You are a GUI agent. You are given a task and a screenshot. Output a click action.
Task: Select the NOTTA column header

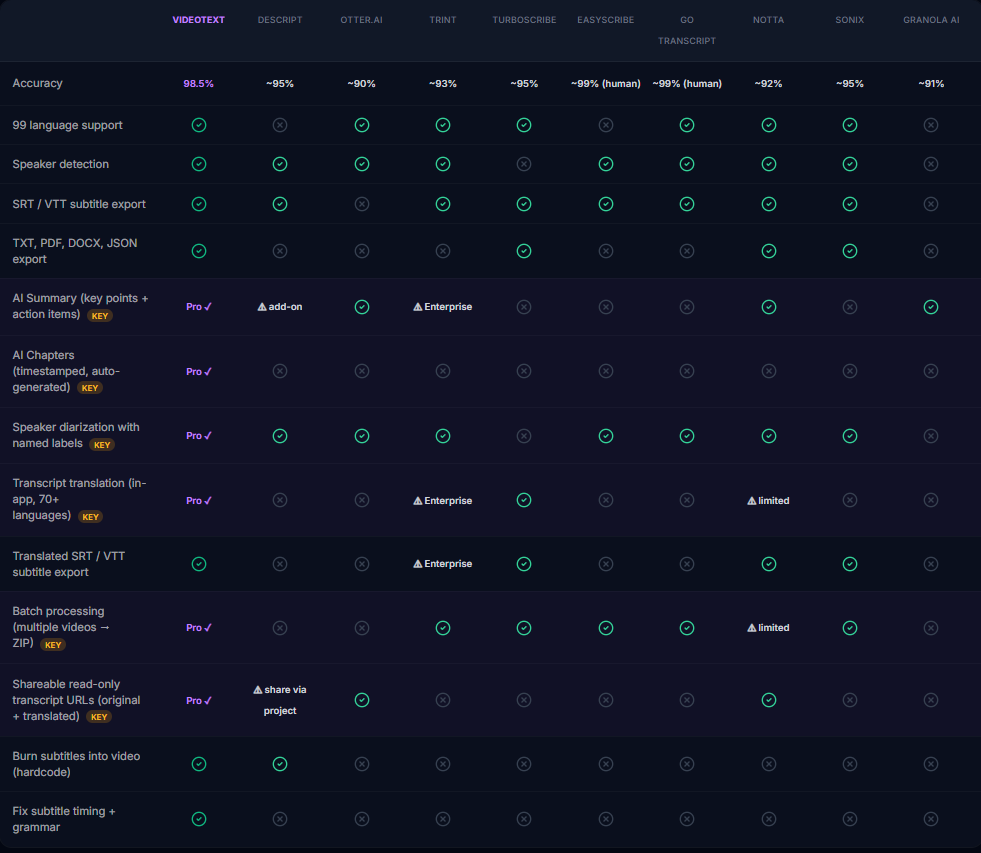click(x=768, y=20)
